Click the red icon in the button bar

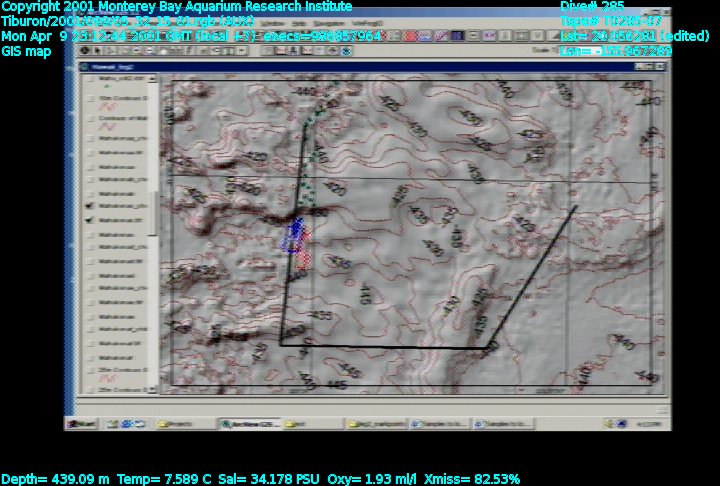pyautogui.click(x=410, y=35)
